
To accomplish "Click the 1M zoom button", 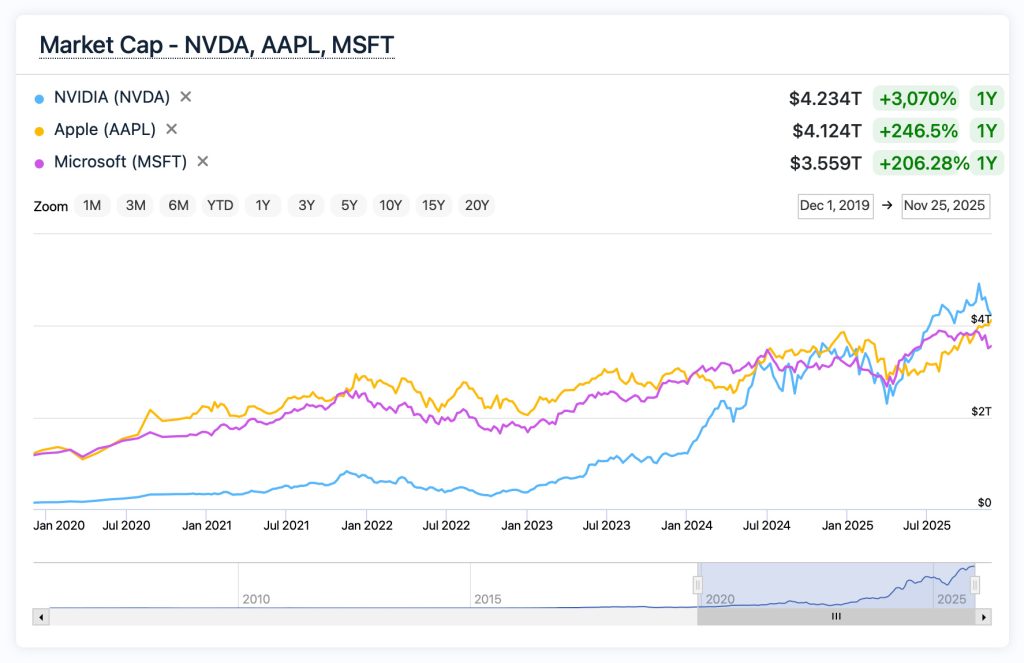I will point(92,205).
